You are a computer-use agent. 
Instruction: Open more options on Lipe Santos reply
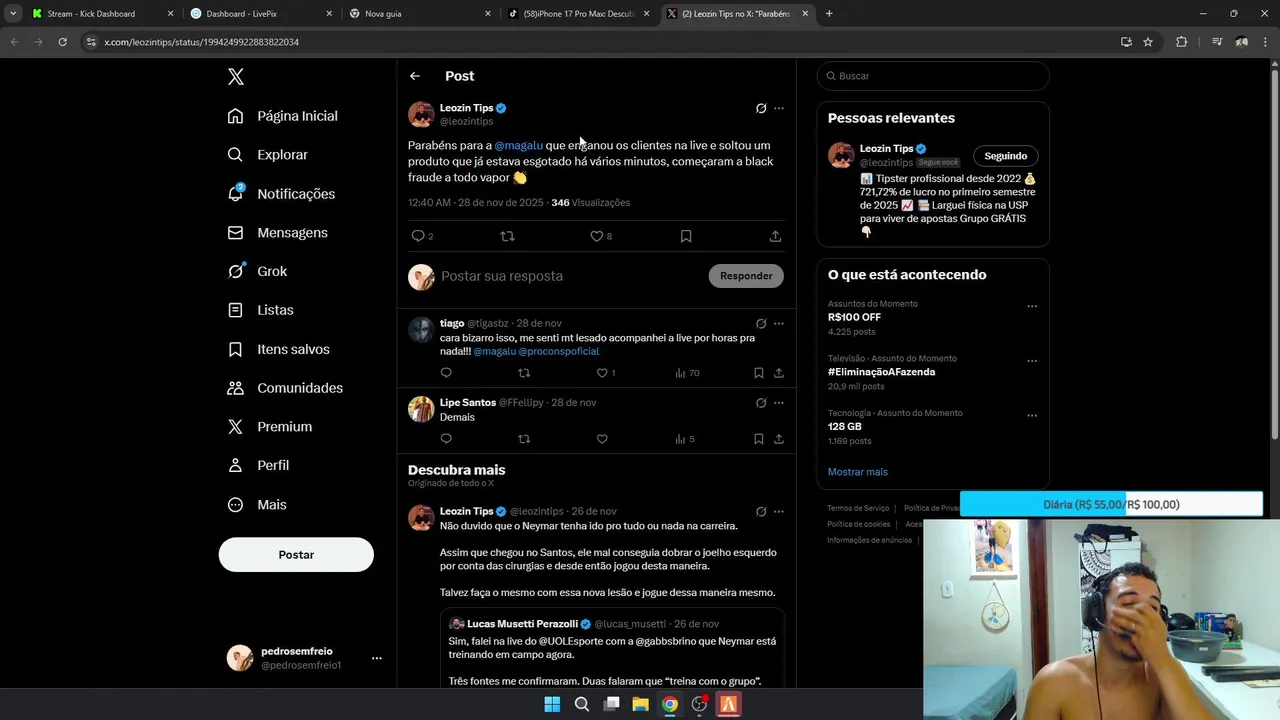coord(779,403)
